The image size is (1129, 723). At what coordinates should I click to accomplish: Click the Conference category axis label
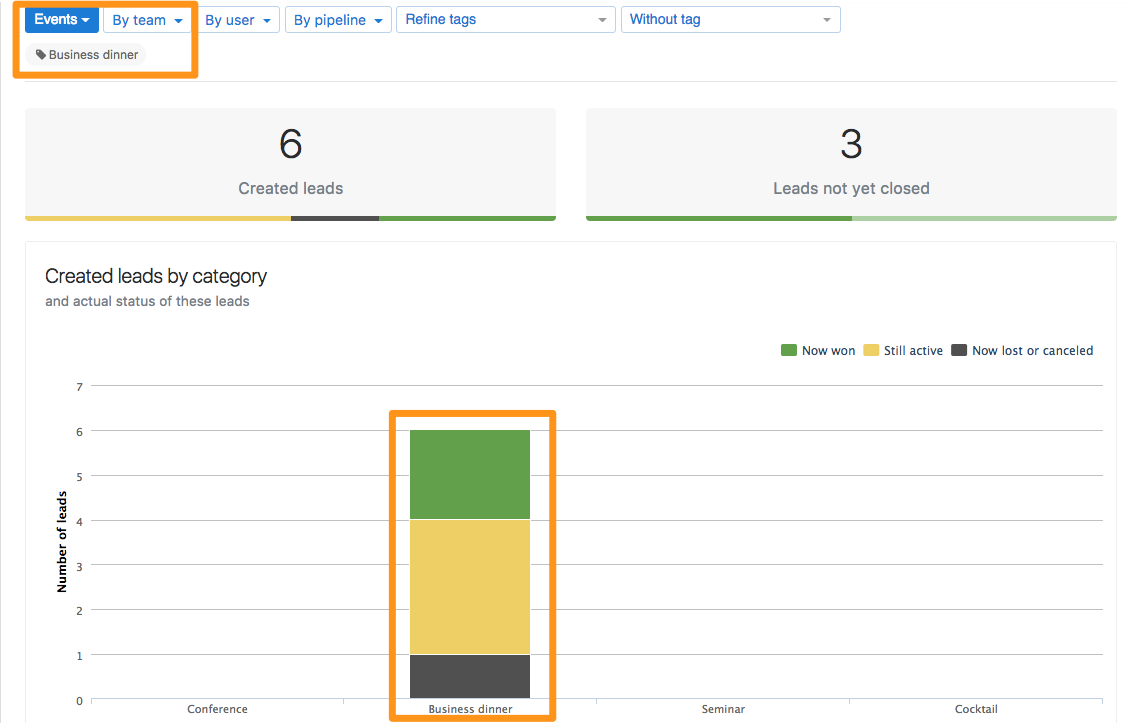tap(217, 709)
